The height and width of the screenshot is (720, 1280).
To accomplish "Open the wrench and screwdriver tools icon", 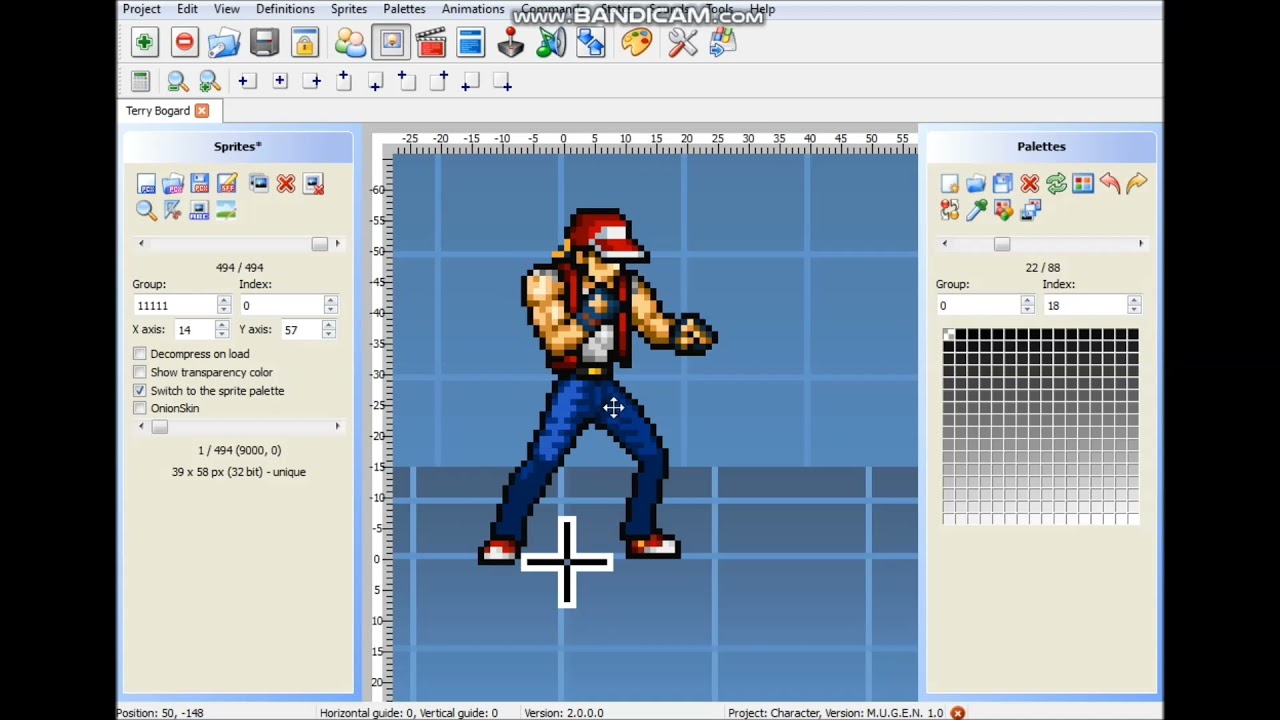I will (x=683, y=42).
